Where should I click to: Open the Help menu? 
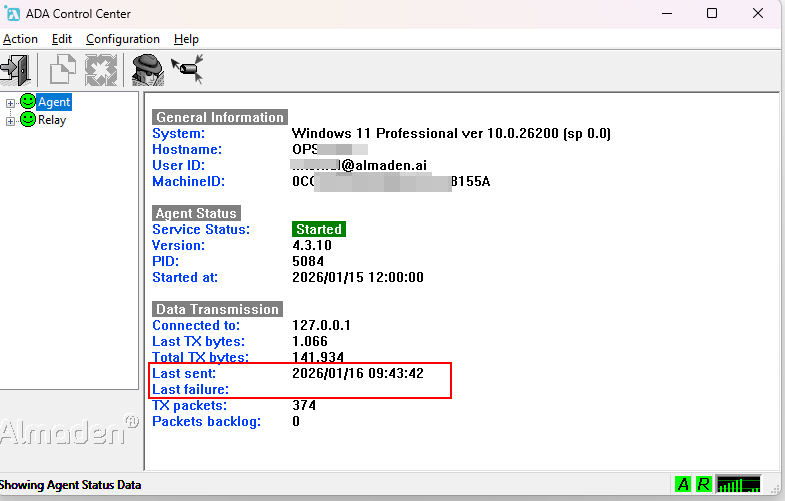186,39
